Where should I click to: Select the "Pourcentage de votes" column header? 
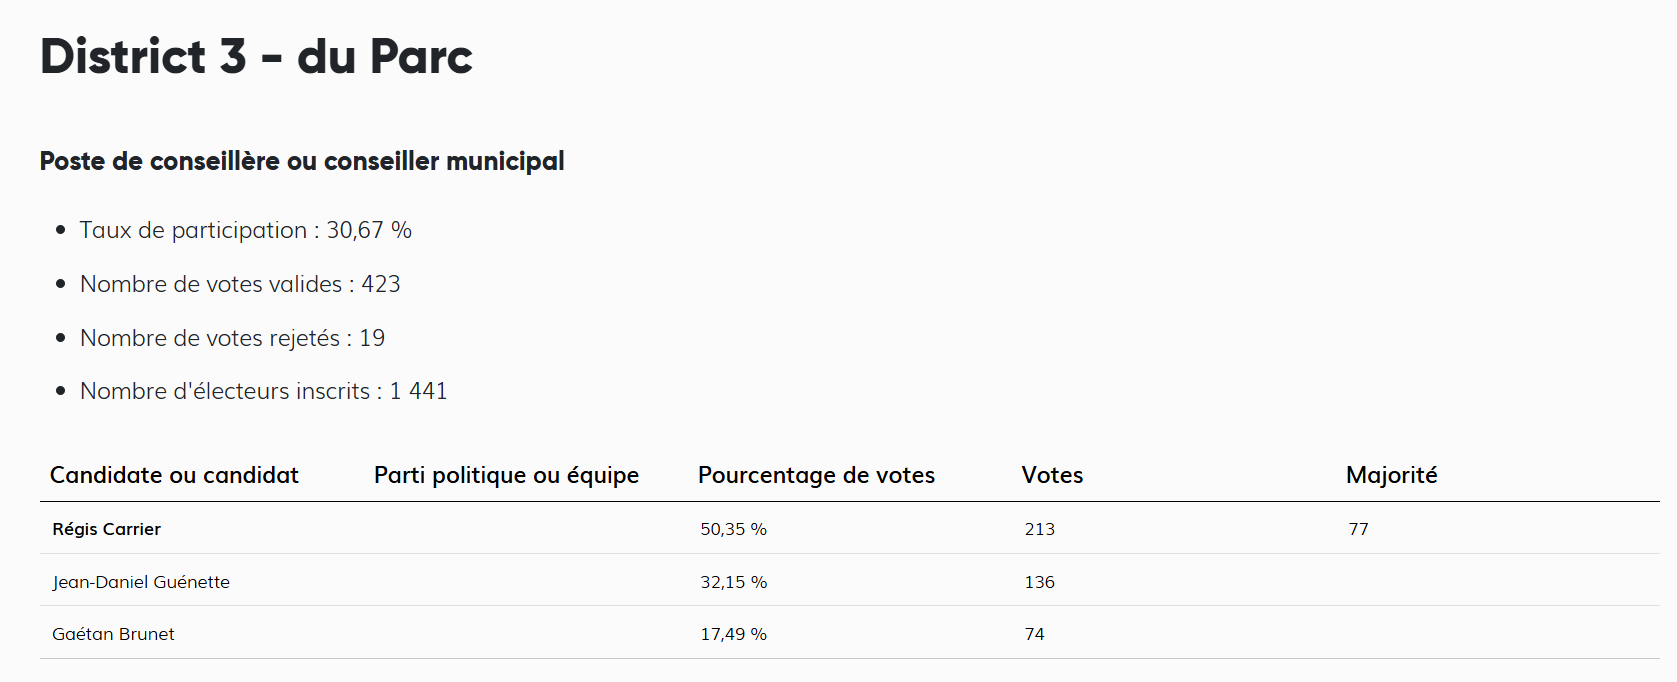pyautogui.click(x=816, y=475)
